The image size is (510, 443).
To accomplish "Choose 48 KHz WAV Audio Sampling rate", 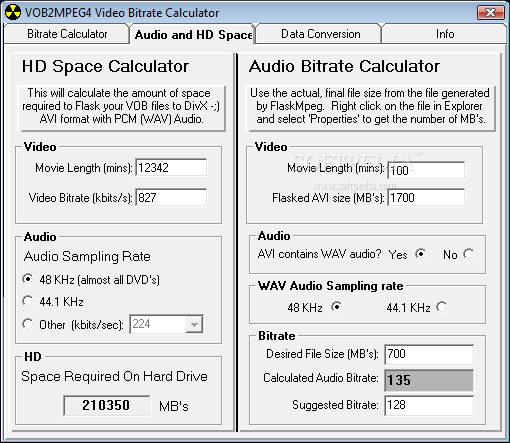I will 337,307.
